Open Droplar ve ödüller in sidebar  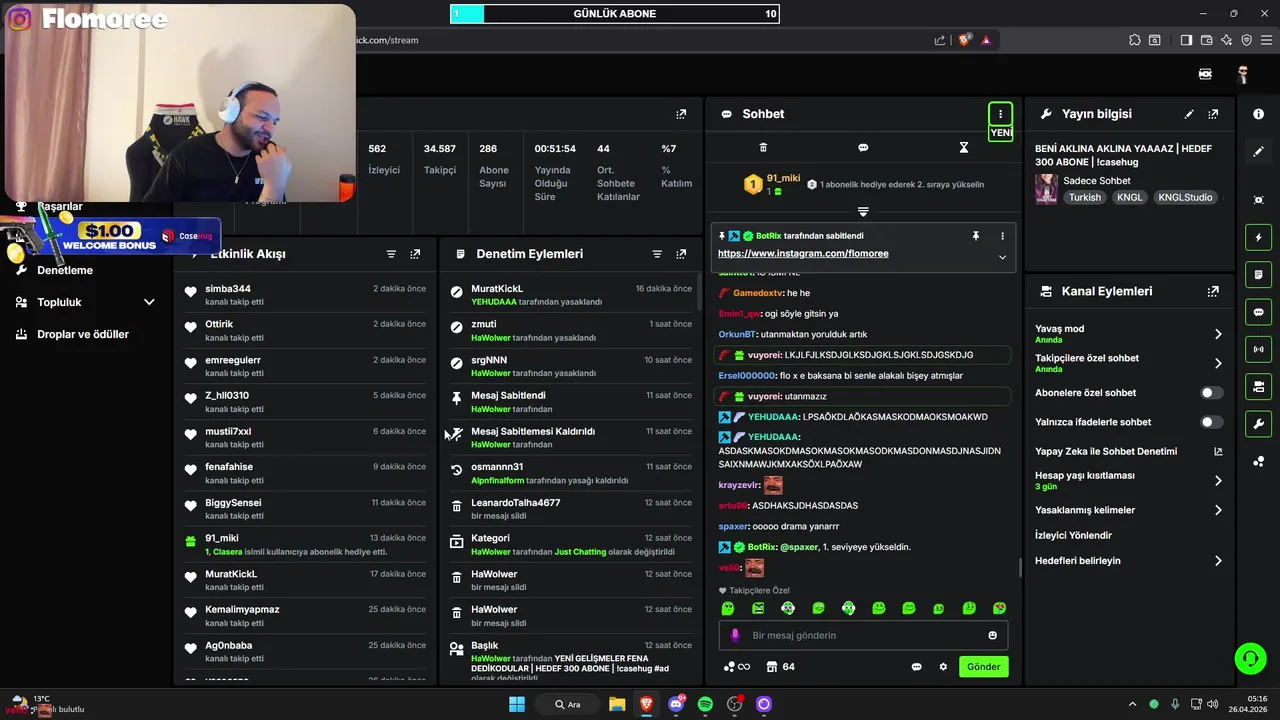pyautogui.click(x=84, y=334)
